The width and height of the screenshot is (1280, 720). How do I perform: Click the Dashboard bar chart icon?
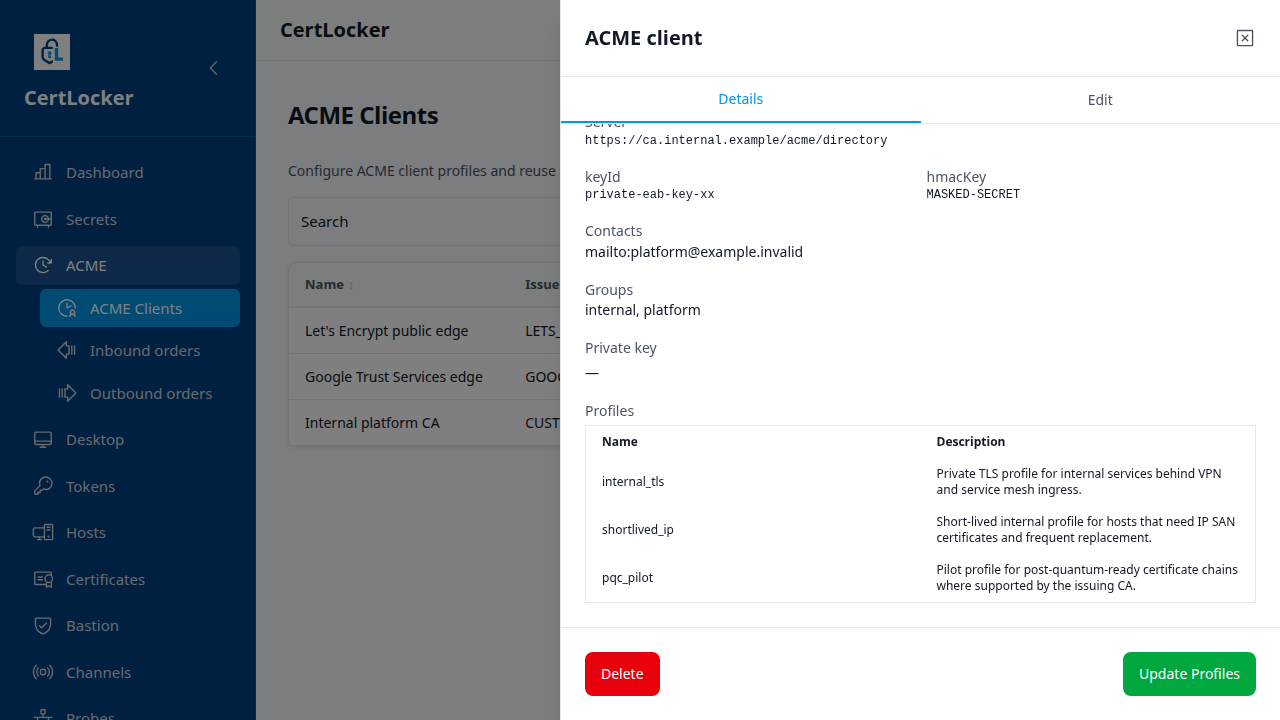point(43,172)
